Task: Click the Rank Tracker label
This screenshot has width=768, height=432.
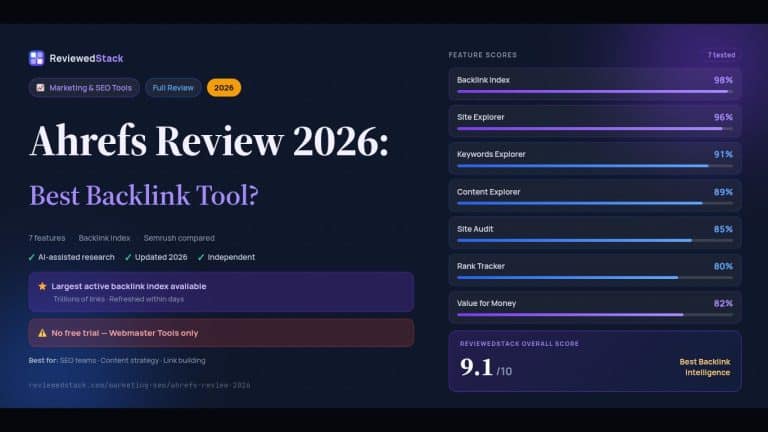Action: coord(480,266)
